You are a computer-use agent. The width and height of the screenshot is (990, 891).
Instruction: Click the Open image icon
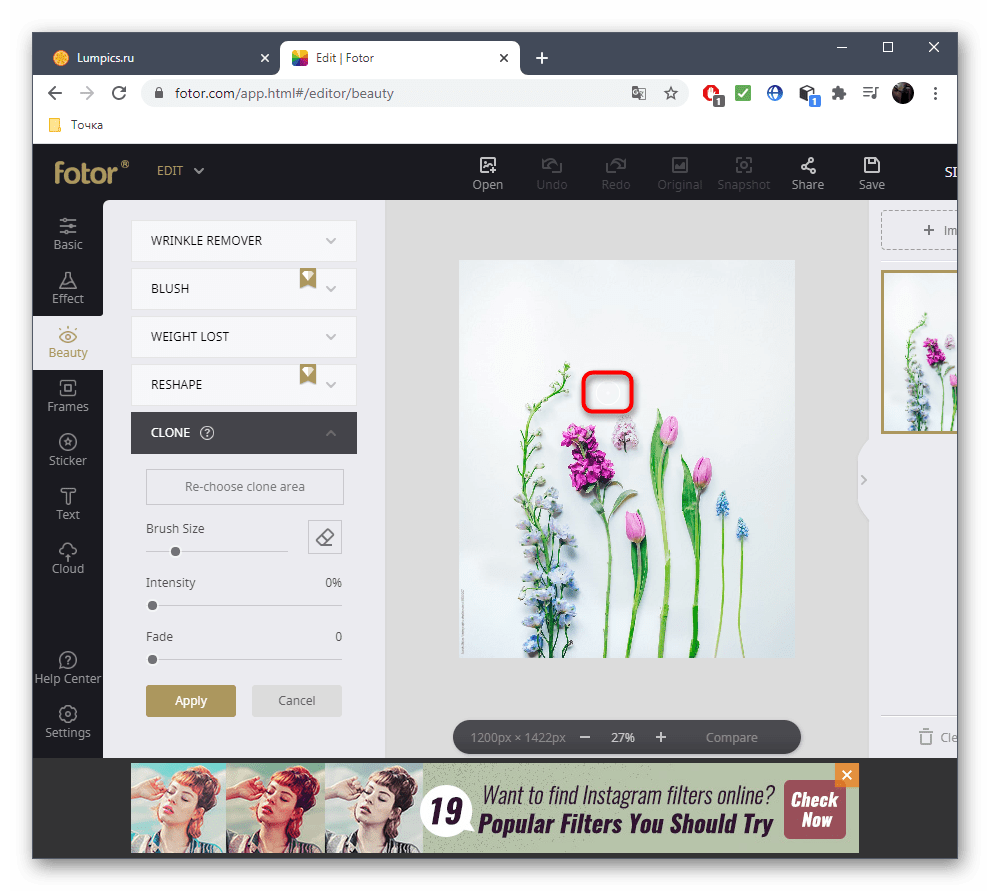point(488,173)
